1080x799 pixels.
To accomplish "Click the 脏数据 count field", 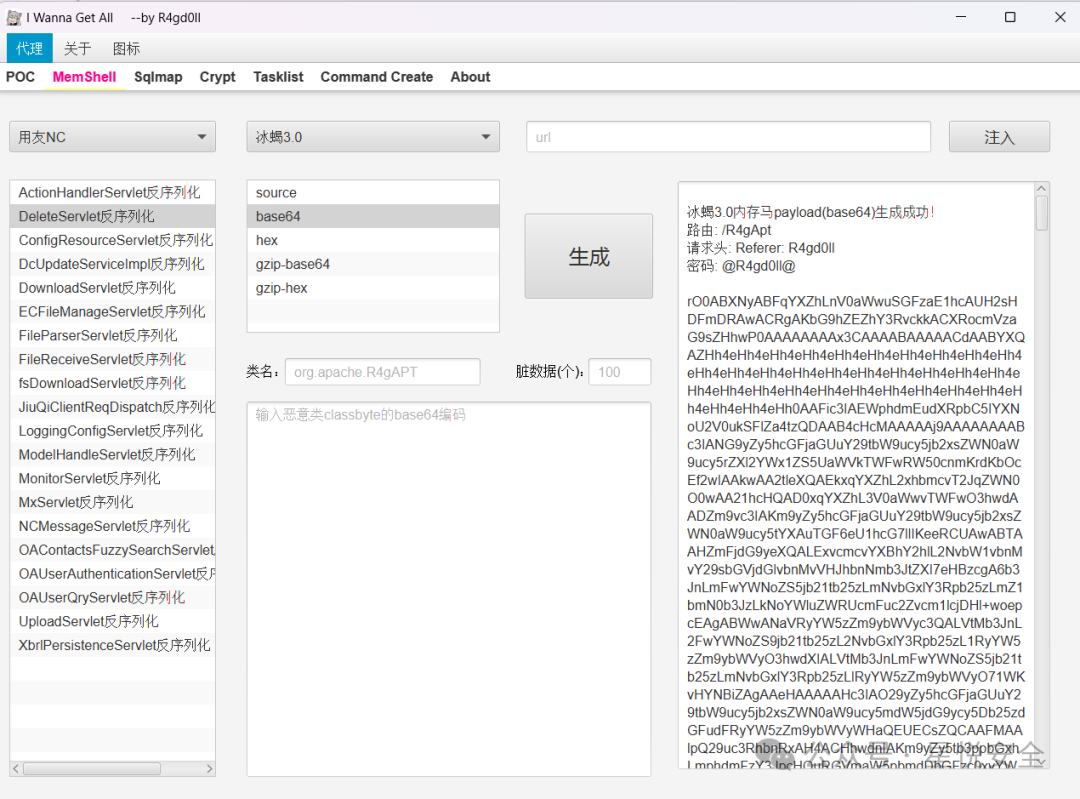I will 619,372.
